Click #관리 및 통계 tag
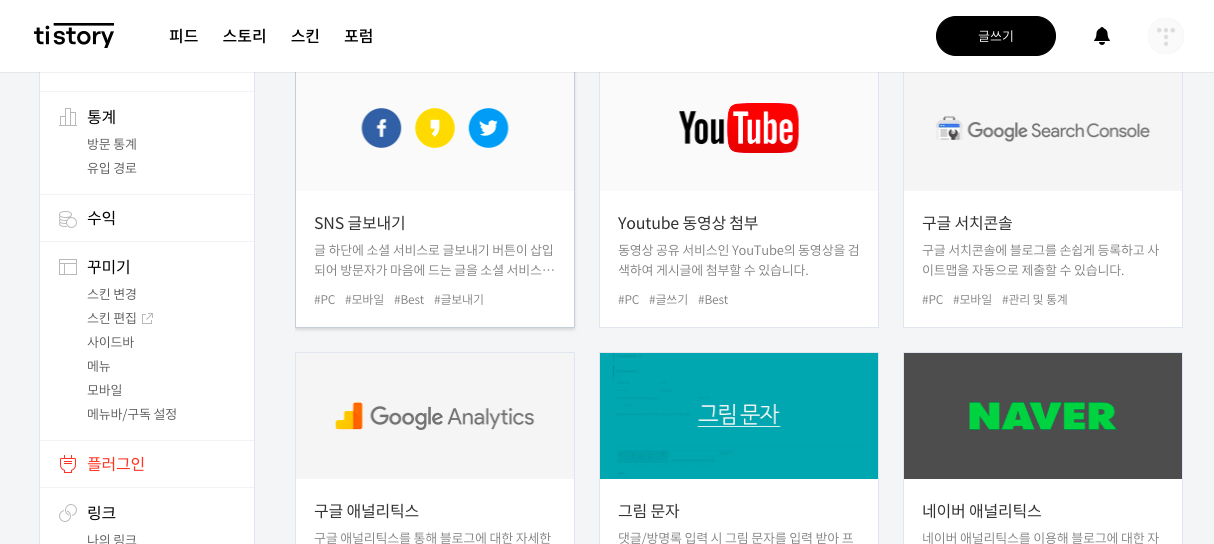Screen dimensions: 1214x544 click(1035, 299)
